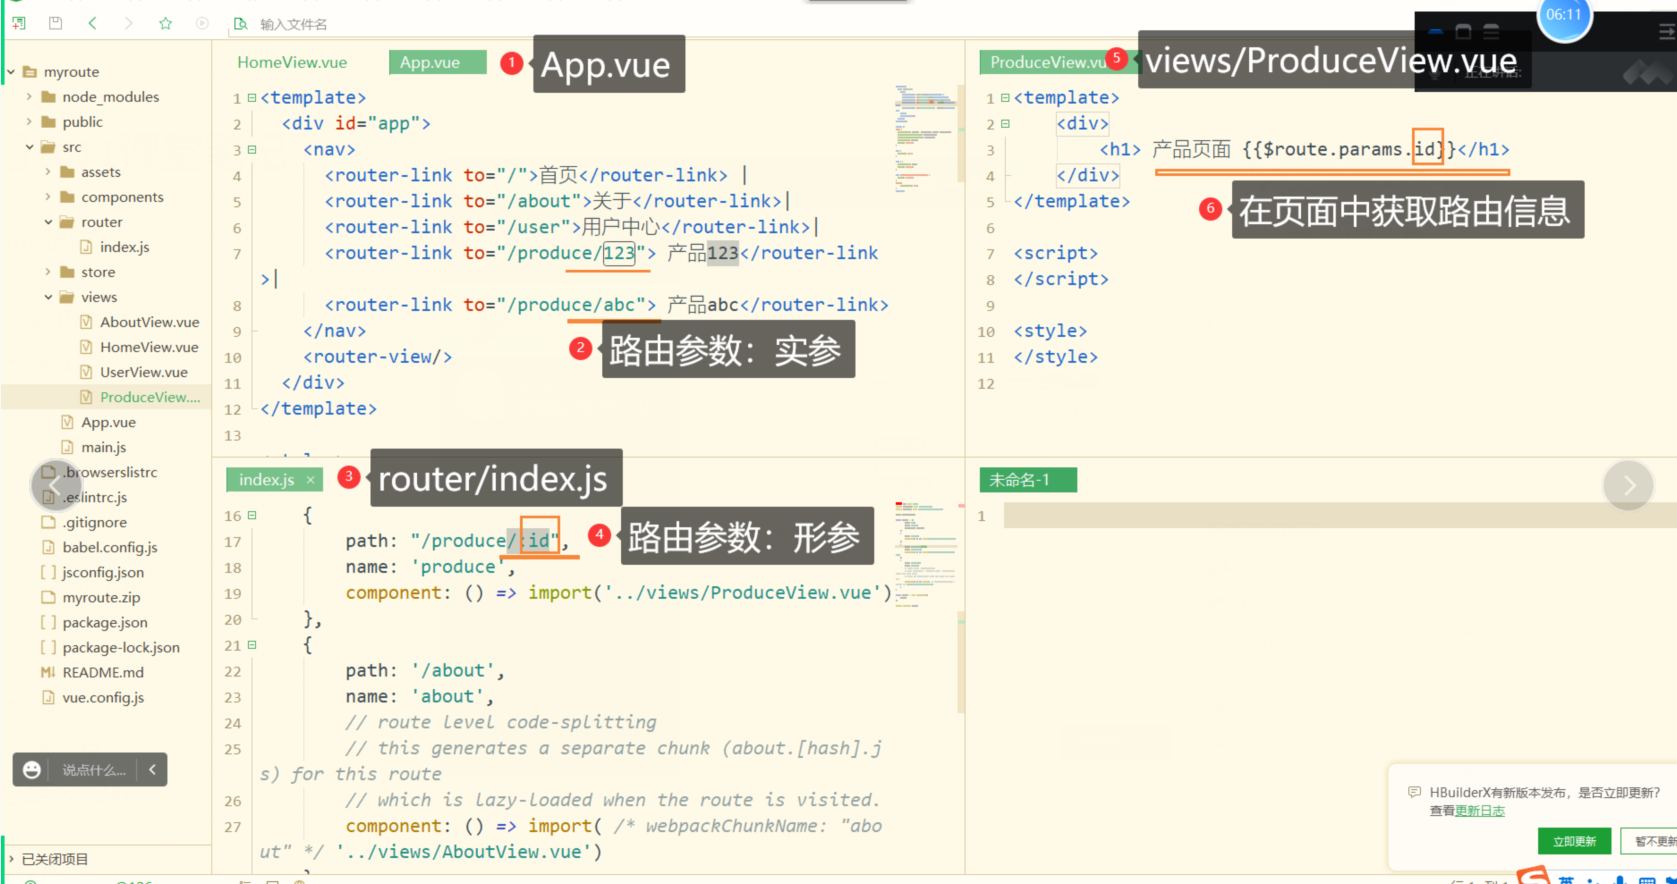
Task: Click the collapse arrow on the dark overlay
Action: click(1666, 32)
